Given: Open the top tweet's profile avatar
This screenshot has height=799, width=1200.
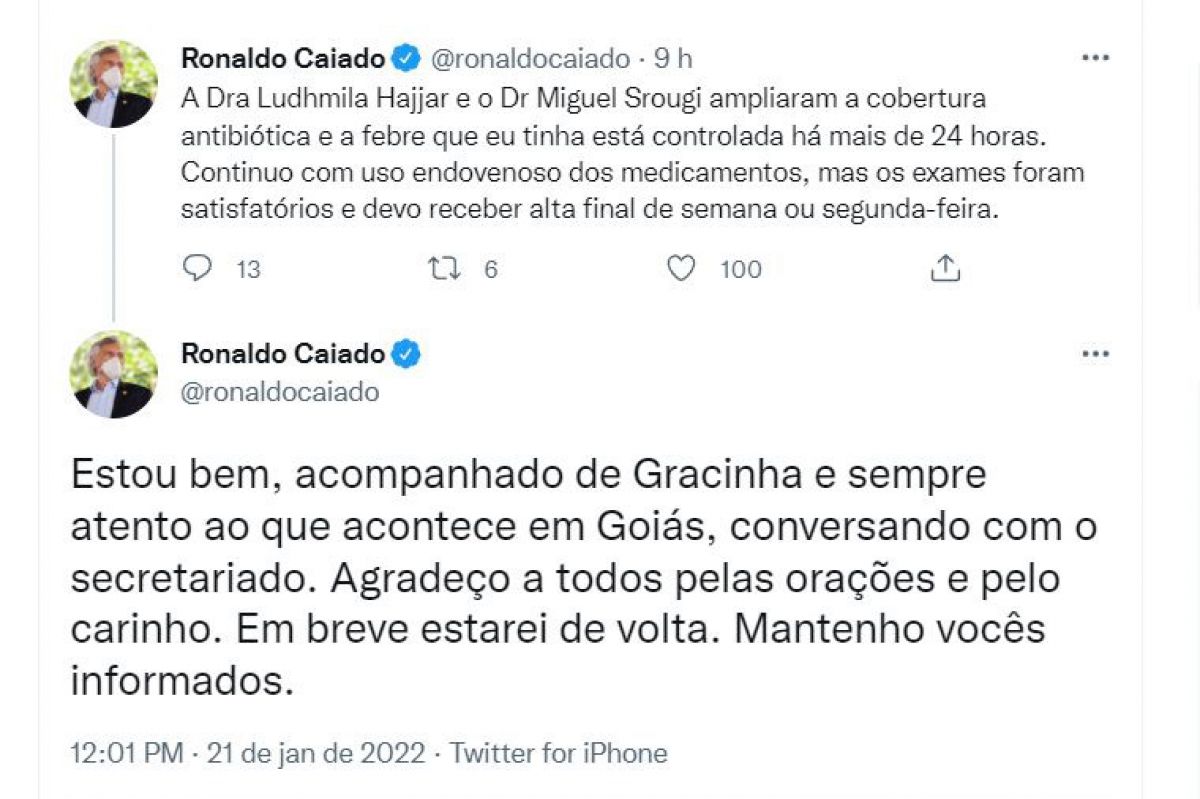Looking at the screenshot, I should (x=113, y=85).
